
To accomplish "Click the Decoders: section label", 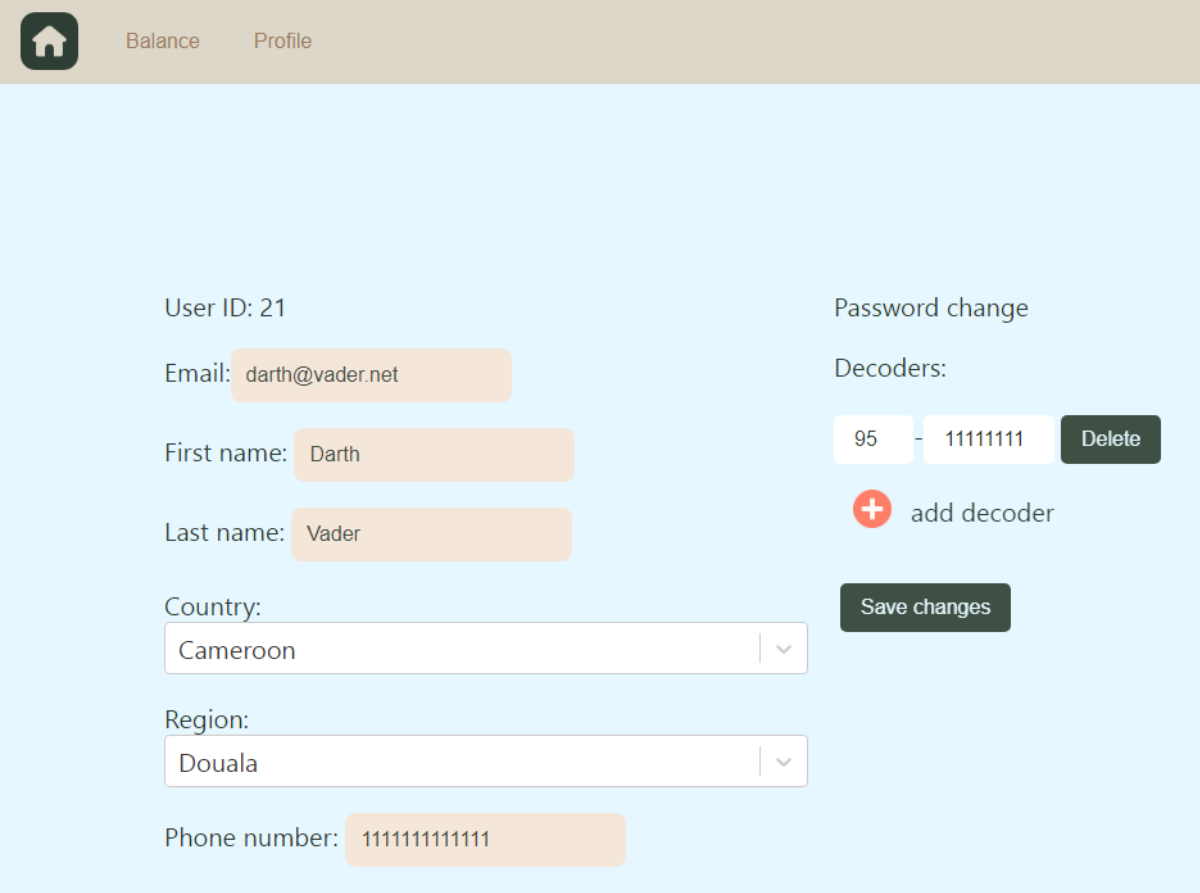I will (x=890, y=369).
